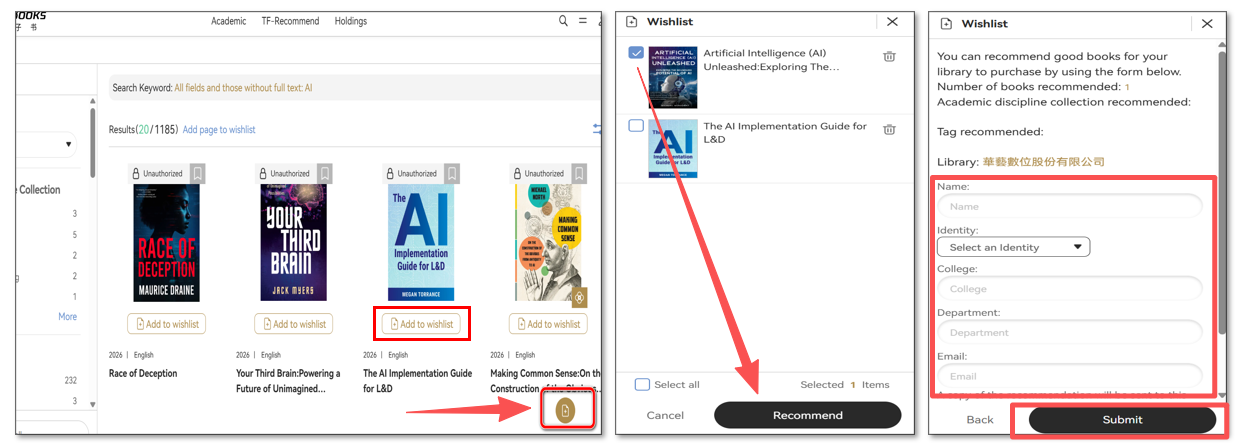
Task: Focus the College input field
Action: point(1069,289)
